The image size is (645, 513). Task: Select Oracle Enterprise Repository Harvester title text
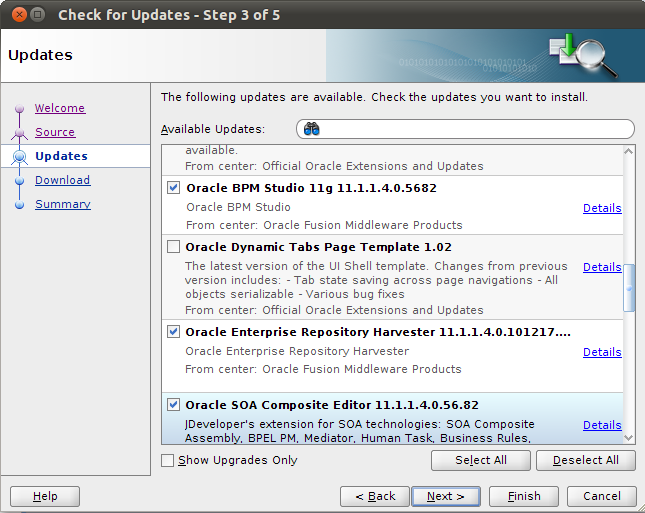click(x=378, y=332)
